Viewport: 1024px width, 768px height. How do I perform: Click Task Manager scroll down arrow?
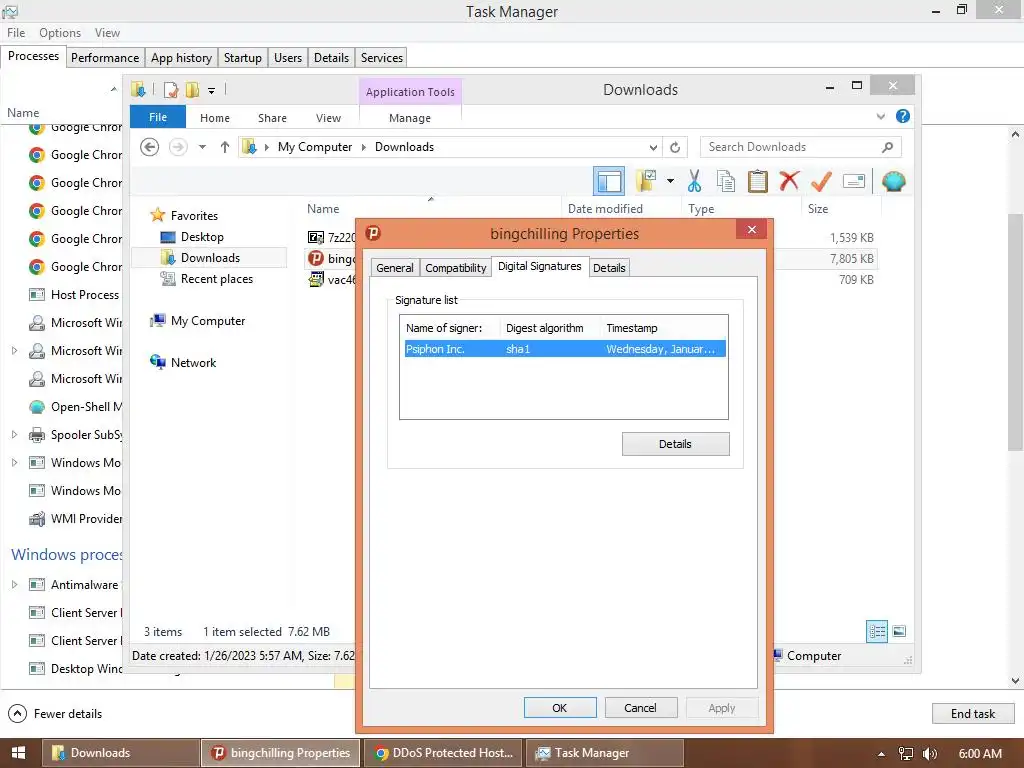1015,680
